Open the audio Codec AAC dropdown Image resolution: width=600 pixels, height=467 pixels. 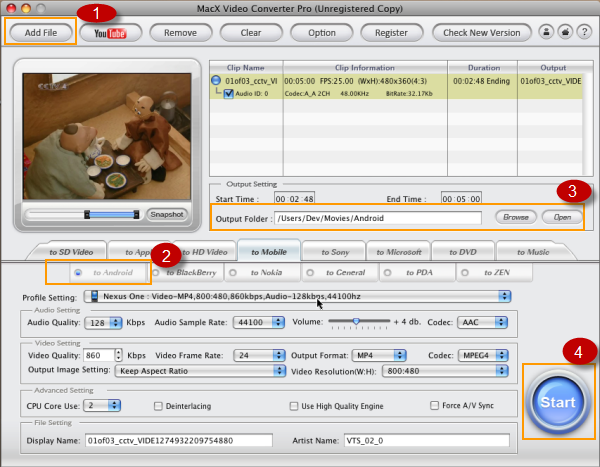pos(483,322)
